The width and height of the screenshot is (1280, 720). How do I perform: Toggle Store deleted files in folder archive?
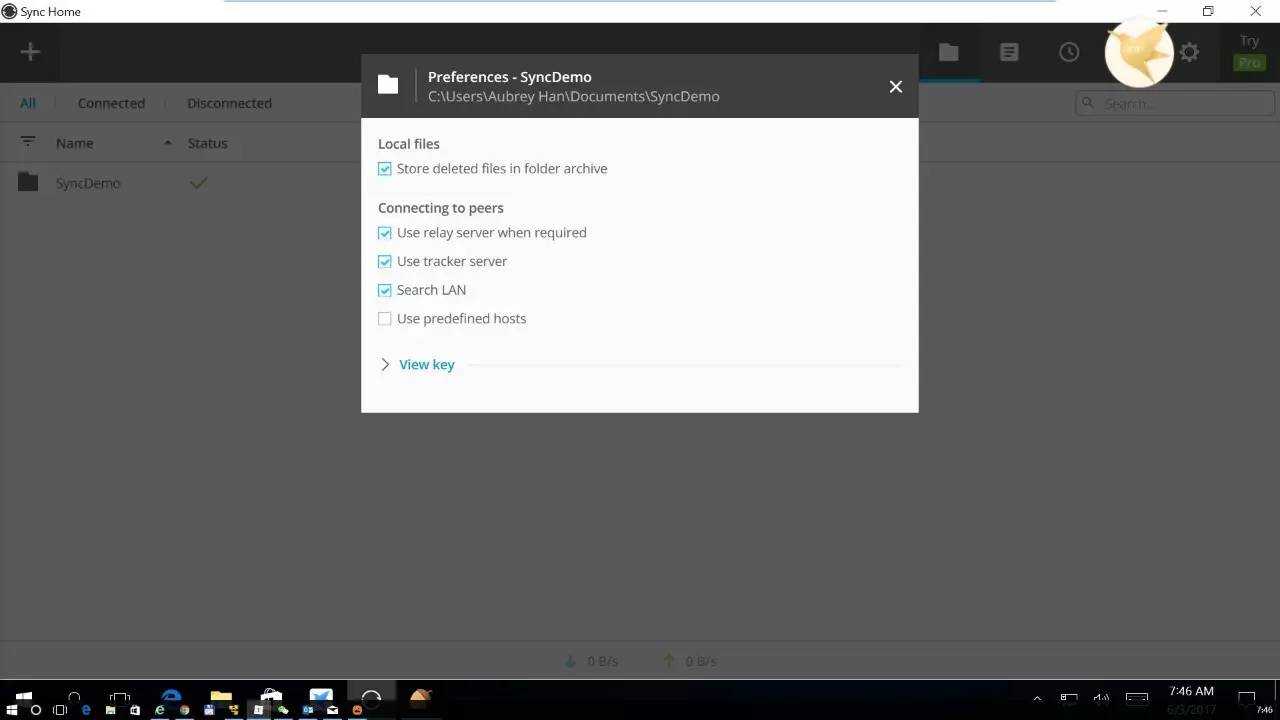pyautogui.click(x=385, y=169)
